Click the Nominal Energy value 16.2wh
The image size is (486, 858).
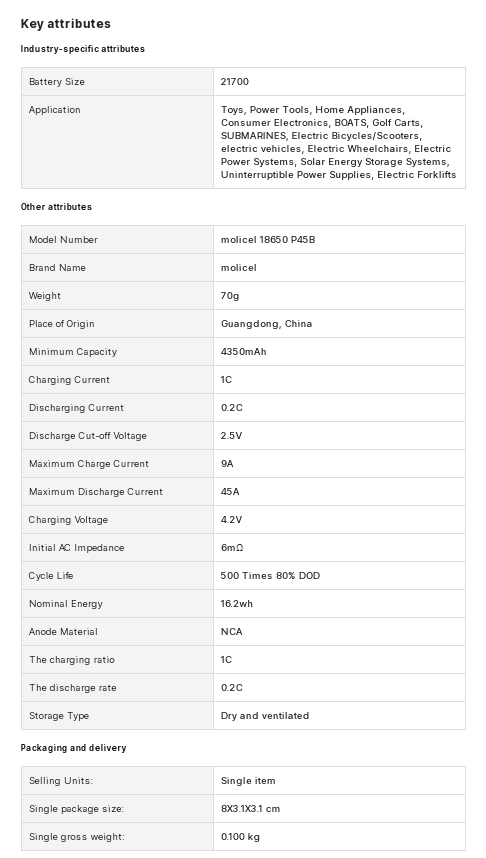(x=237, y=604)
